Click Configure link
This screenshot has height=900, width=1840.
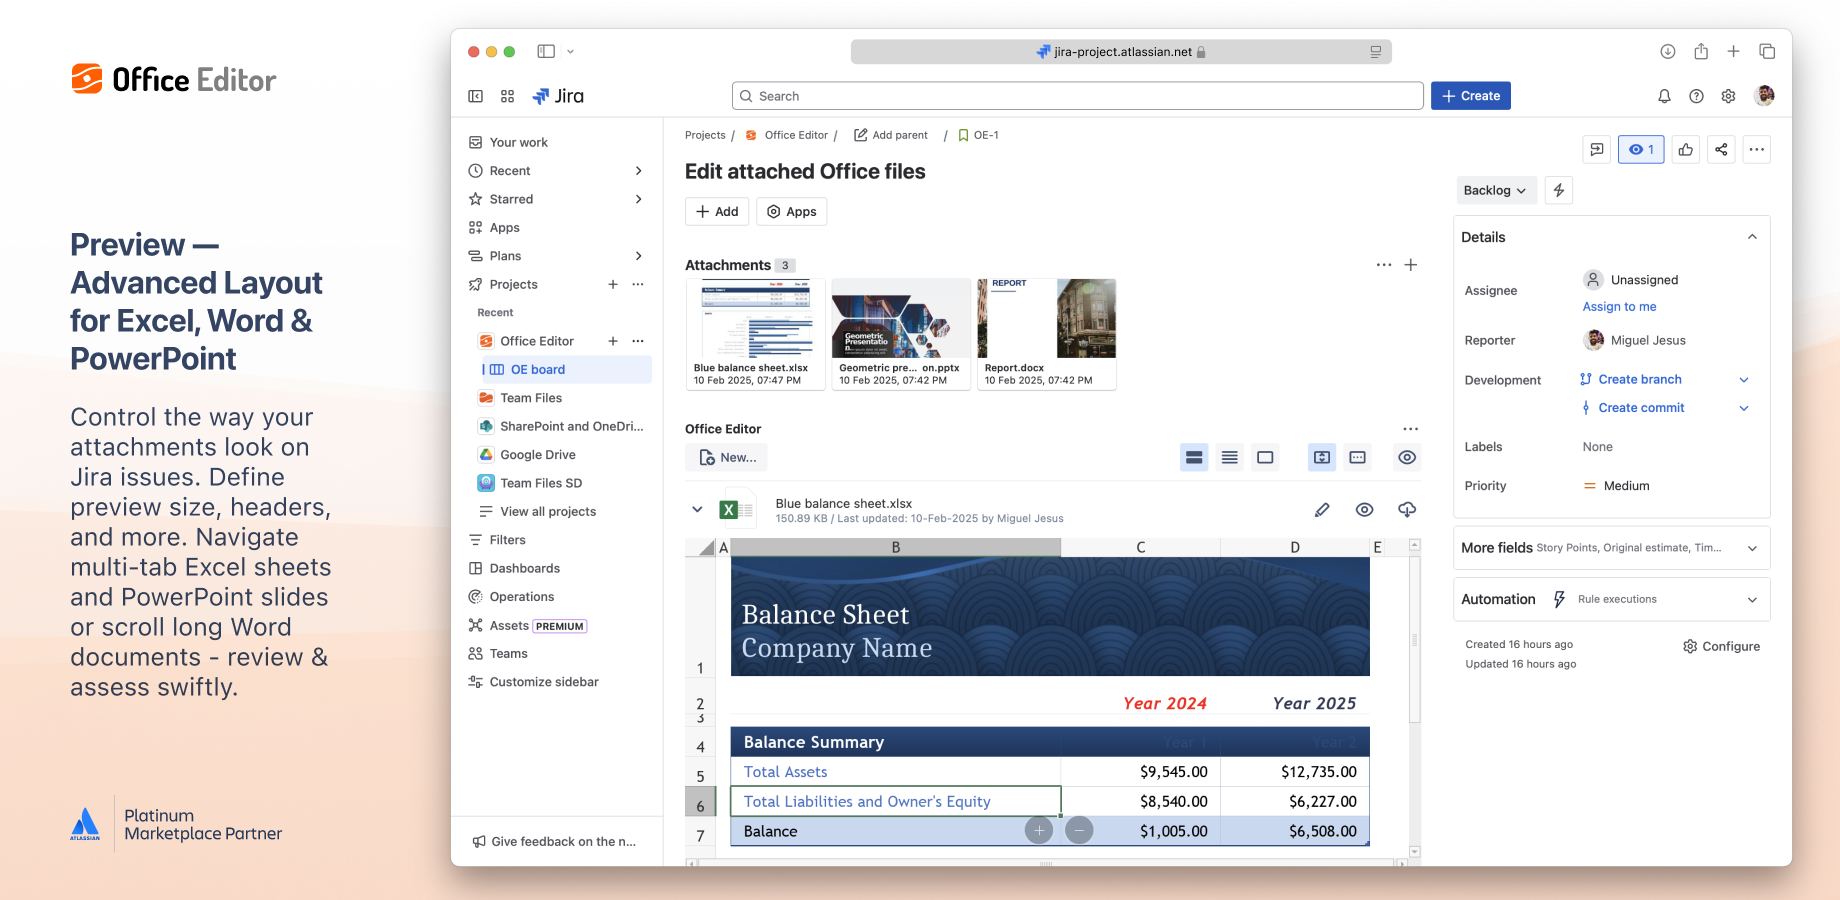[x=1721, y=646]
